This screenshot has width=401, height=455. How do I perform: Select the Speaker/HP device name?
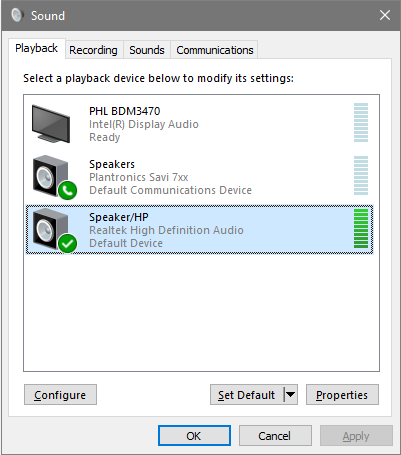[x=119, y=217]
